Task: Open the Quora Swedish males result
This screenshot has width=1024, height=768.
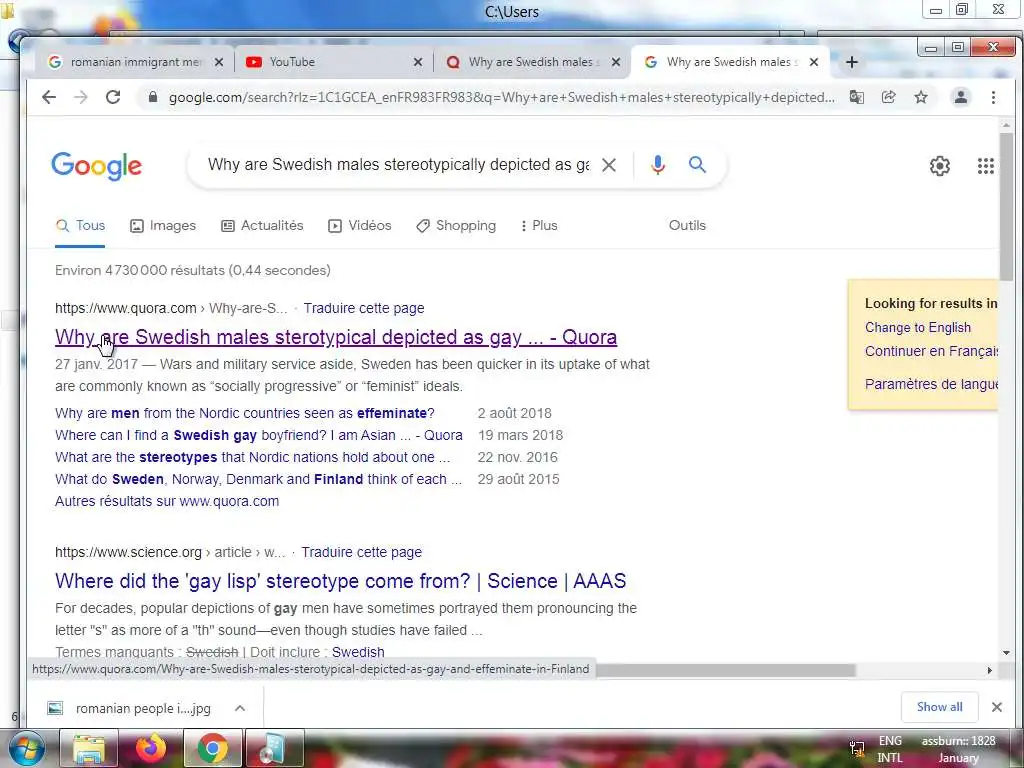Action: 336,337
